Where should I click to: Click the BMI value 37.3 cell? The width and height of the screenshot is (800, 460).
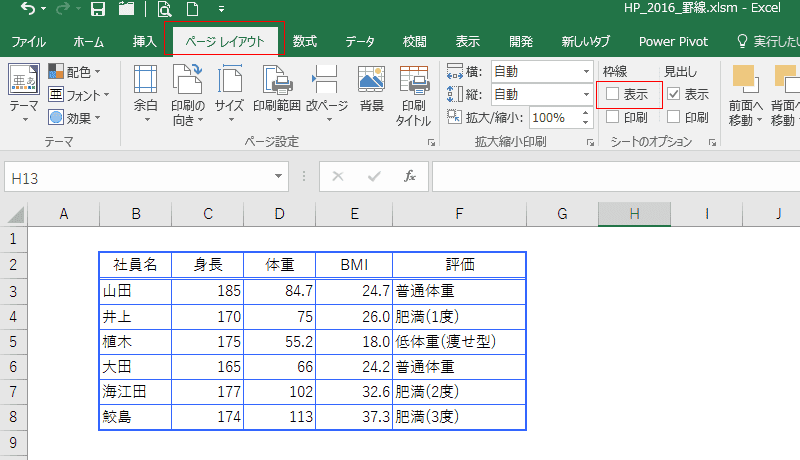[354, 417]
